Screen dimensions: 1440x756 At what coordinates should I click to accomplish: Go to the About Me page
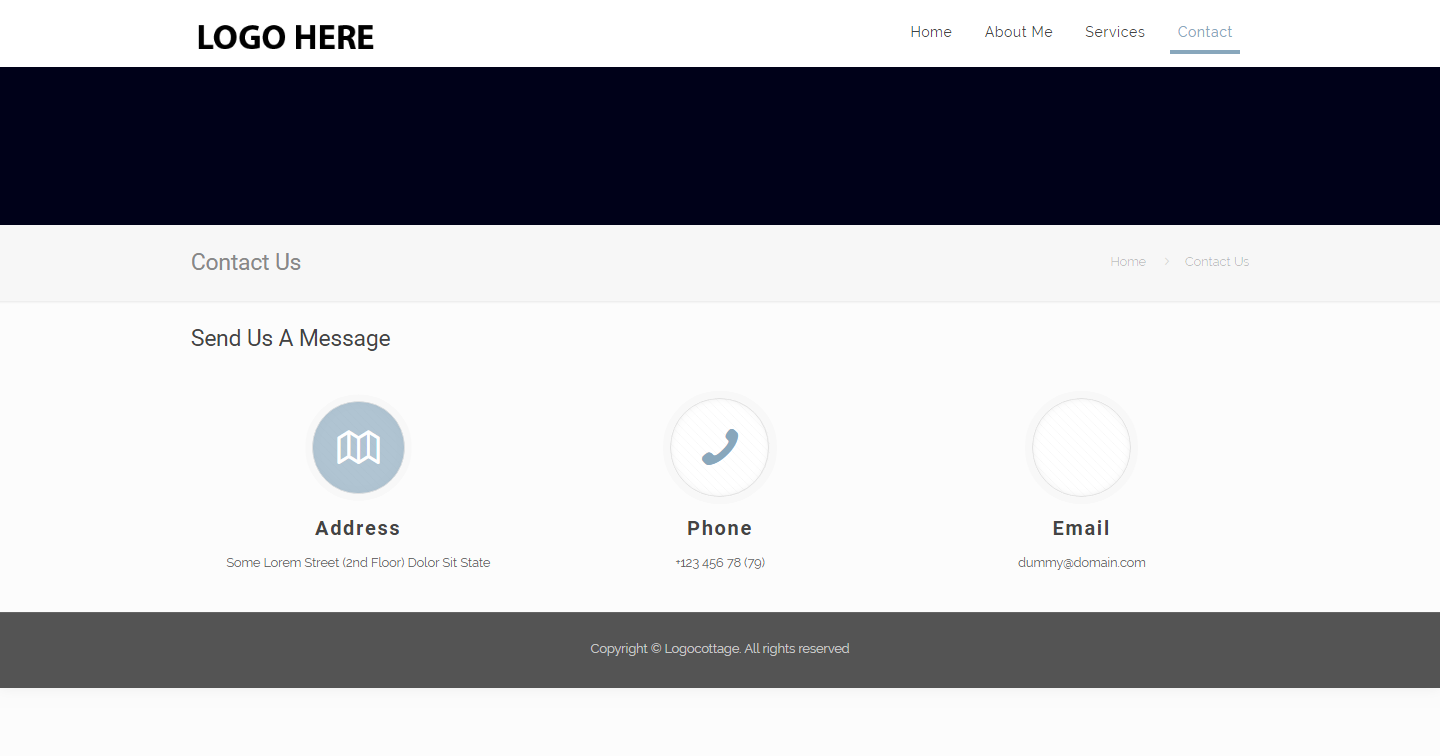(1018, 32)
